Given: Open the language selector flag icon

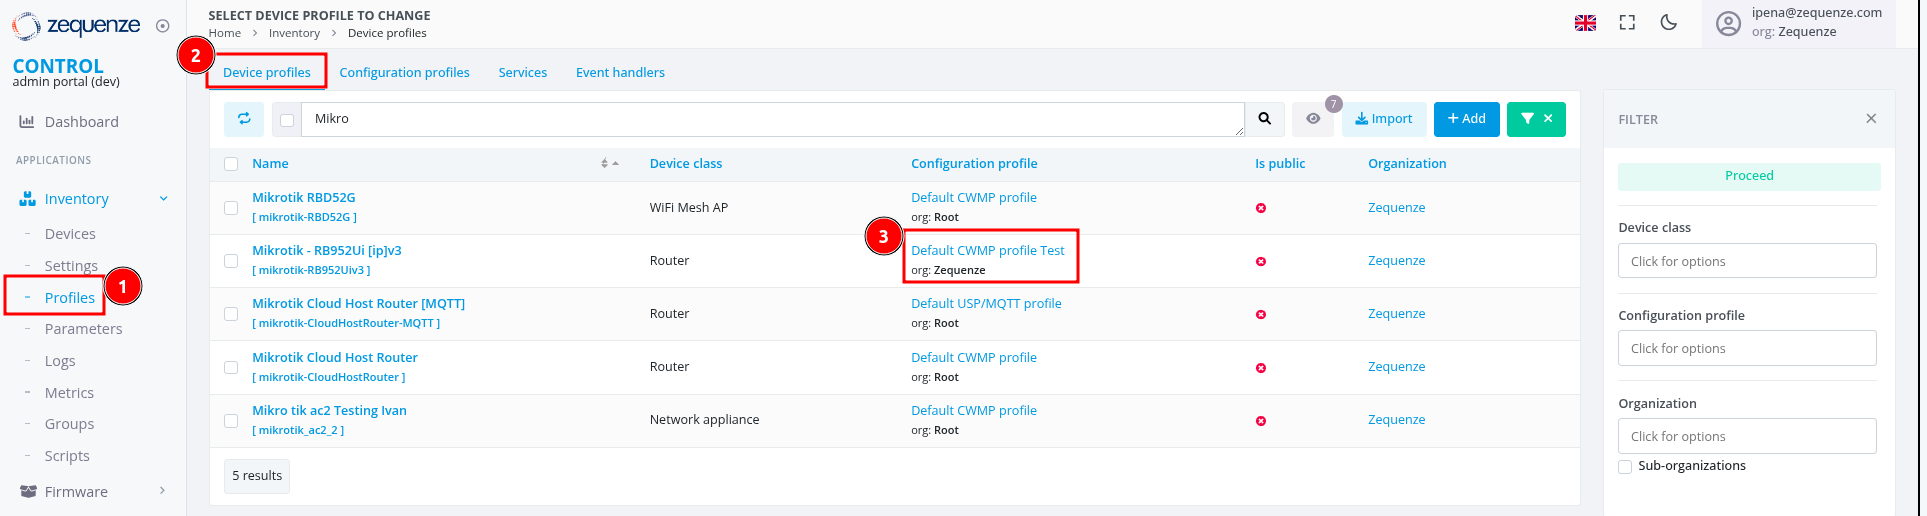Looking at the screenshot, I should point(1585,23).
